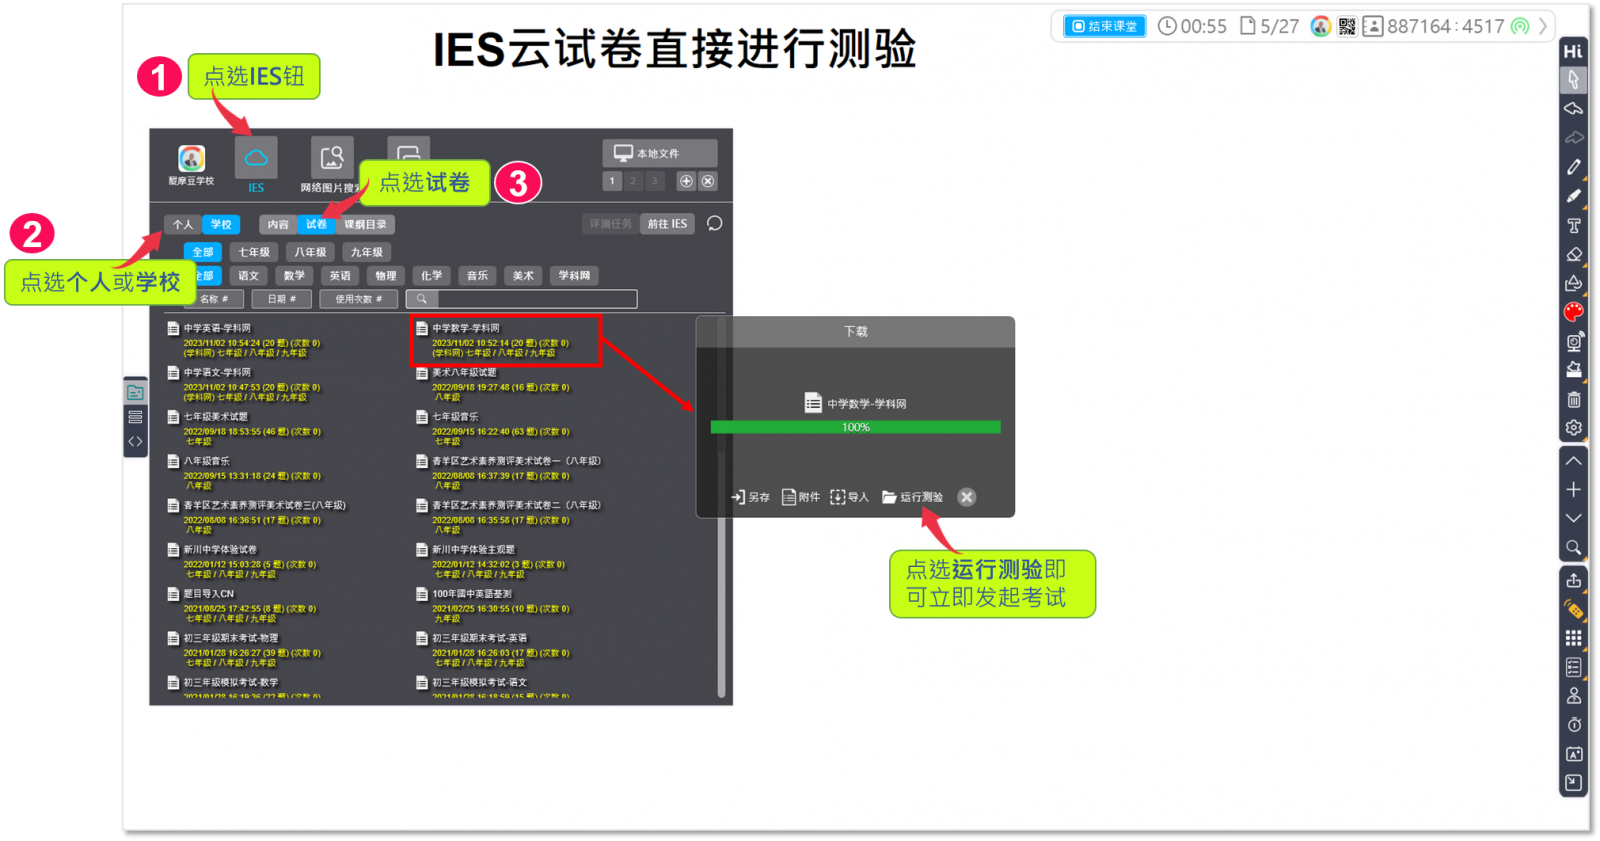Click 运行测验 to start the quiz

click(913, 497)
